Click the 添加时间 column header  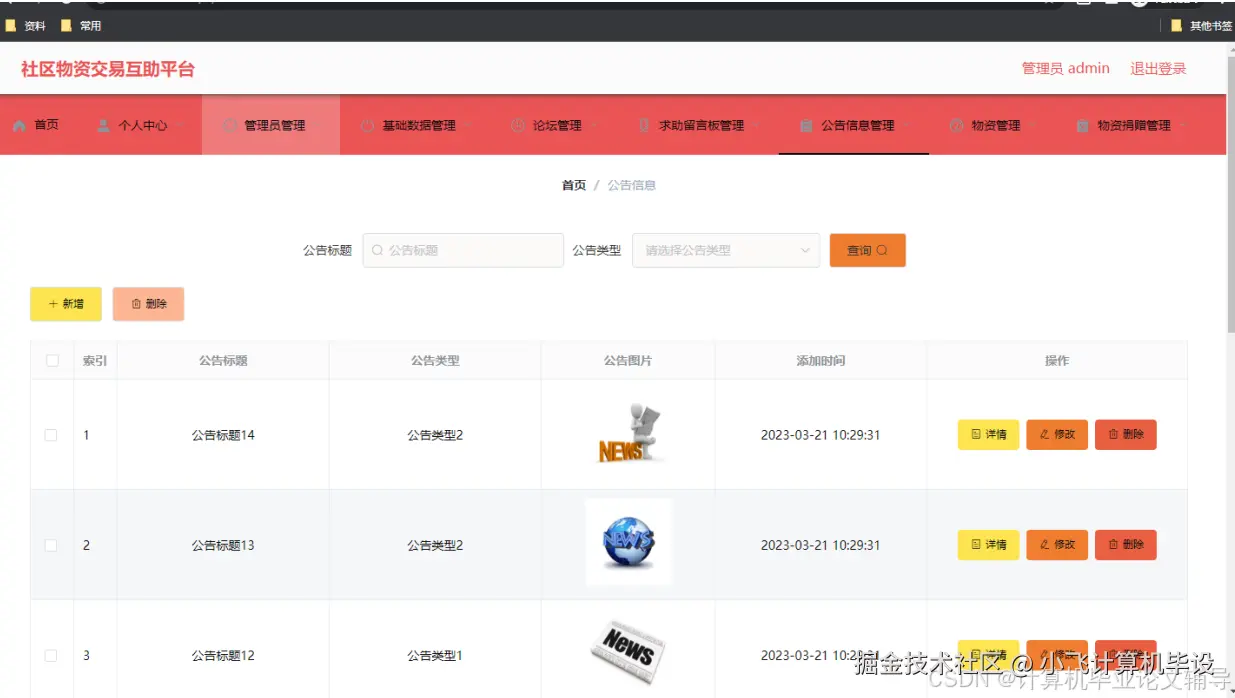821,361
